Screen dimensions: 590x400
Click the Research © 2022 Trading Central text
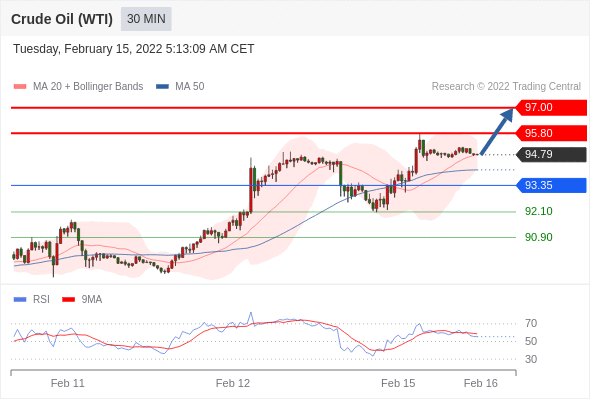pyautogui.click(x=506, y=87)
